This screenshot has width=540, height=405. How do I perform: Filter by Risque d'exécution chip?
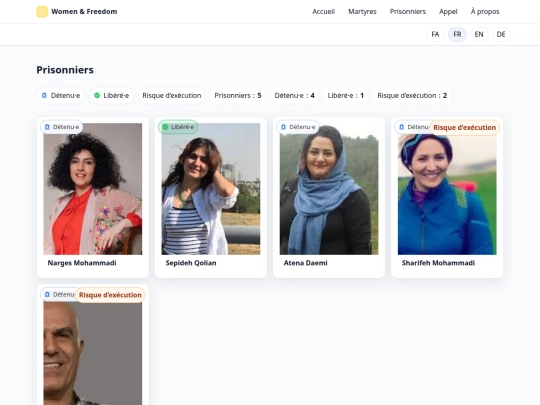coord(172,95)
